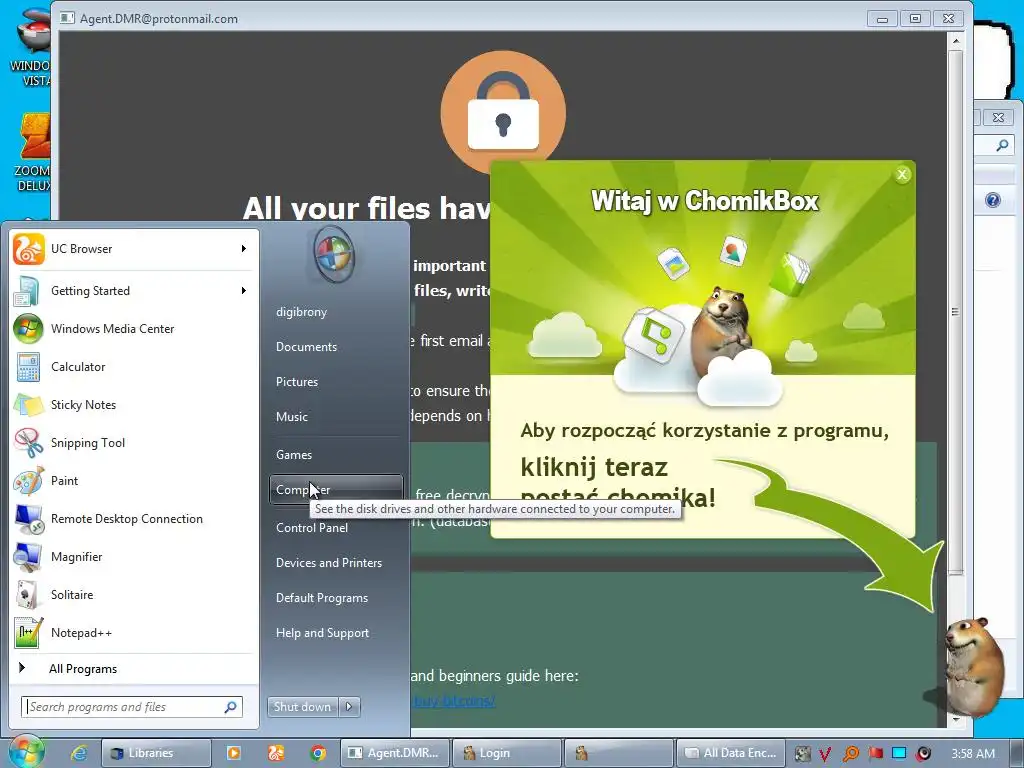Switch to Agent.DMR taskbar window
The height and width of the screenshot is (768, 1024).
point(395,753)
